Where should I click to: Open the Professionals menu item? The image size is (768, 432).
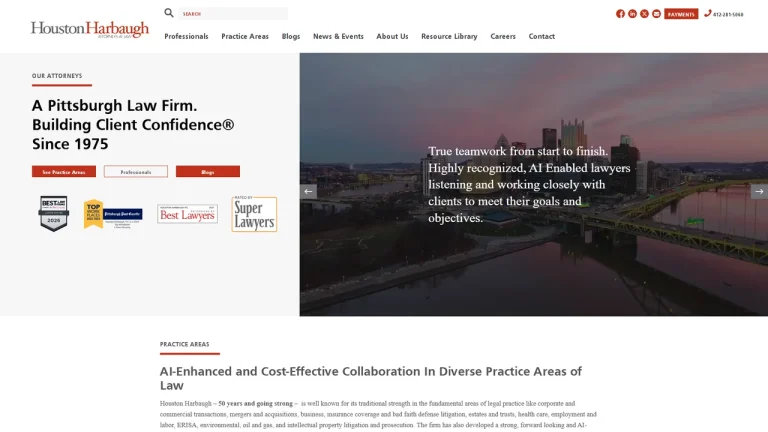coord(186,36)
